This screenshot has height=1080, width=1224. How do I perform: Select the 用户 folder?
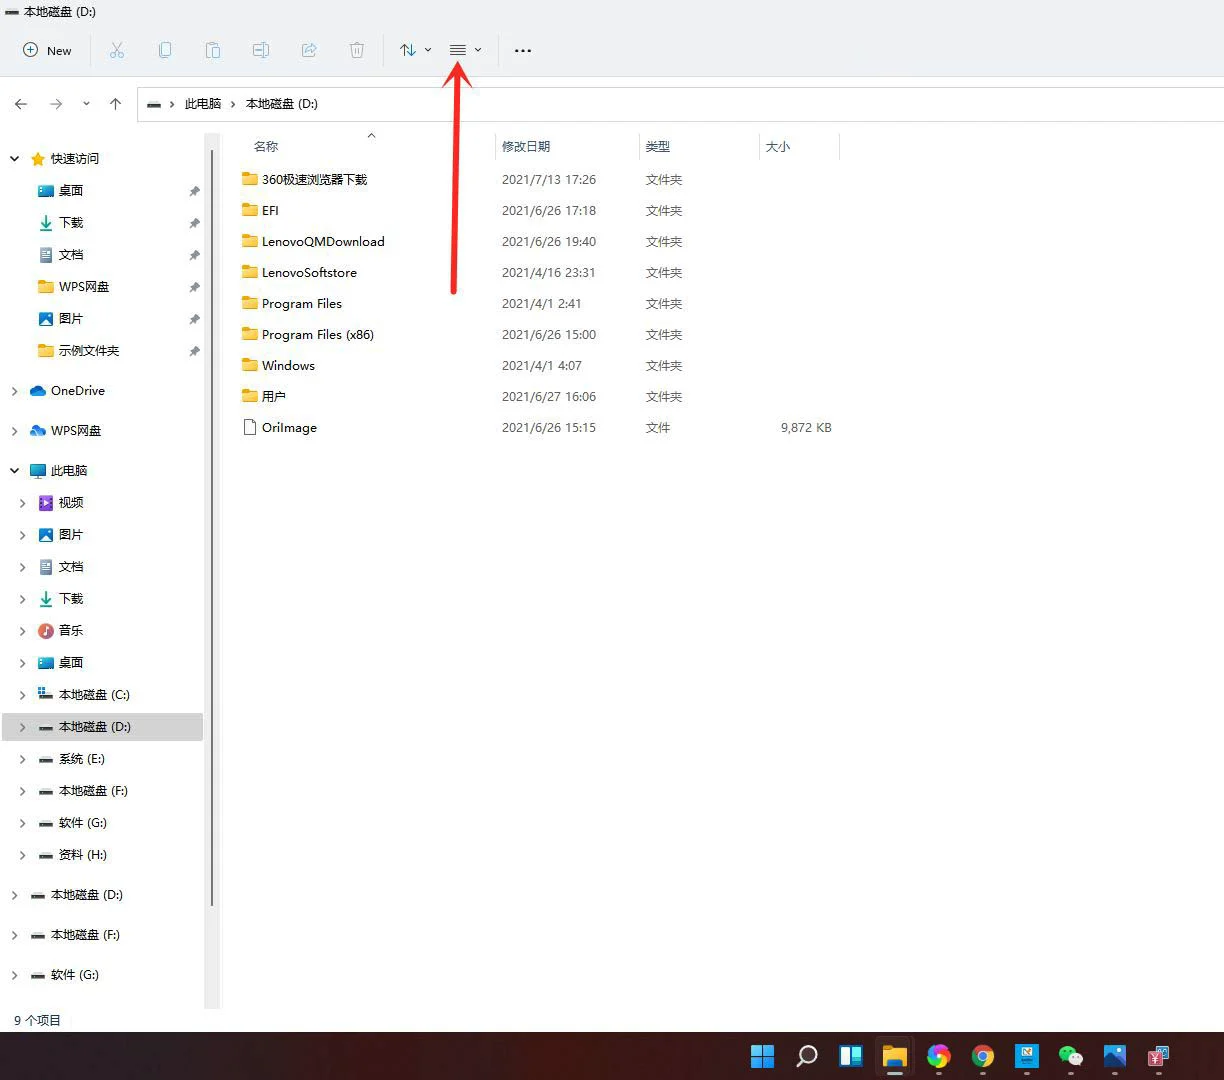(x=264, y=397)
